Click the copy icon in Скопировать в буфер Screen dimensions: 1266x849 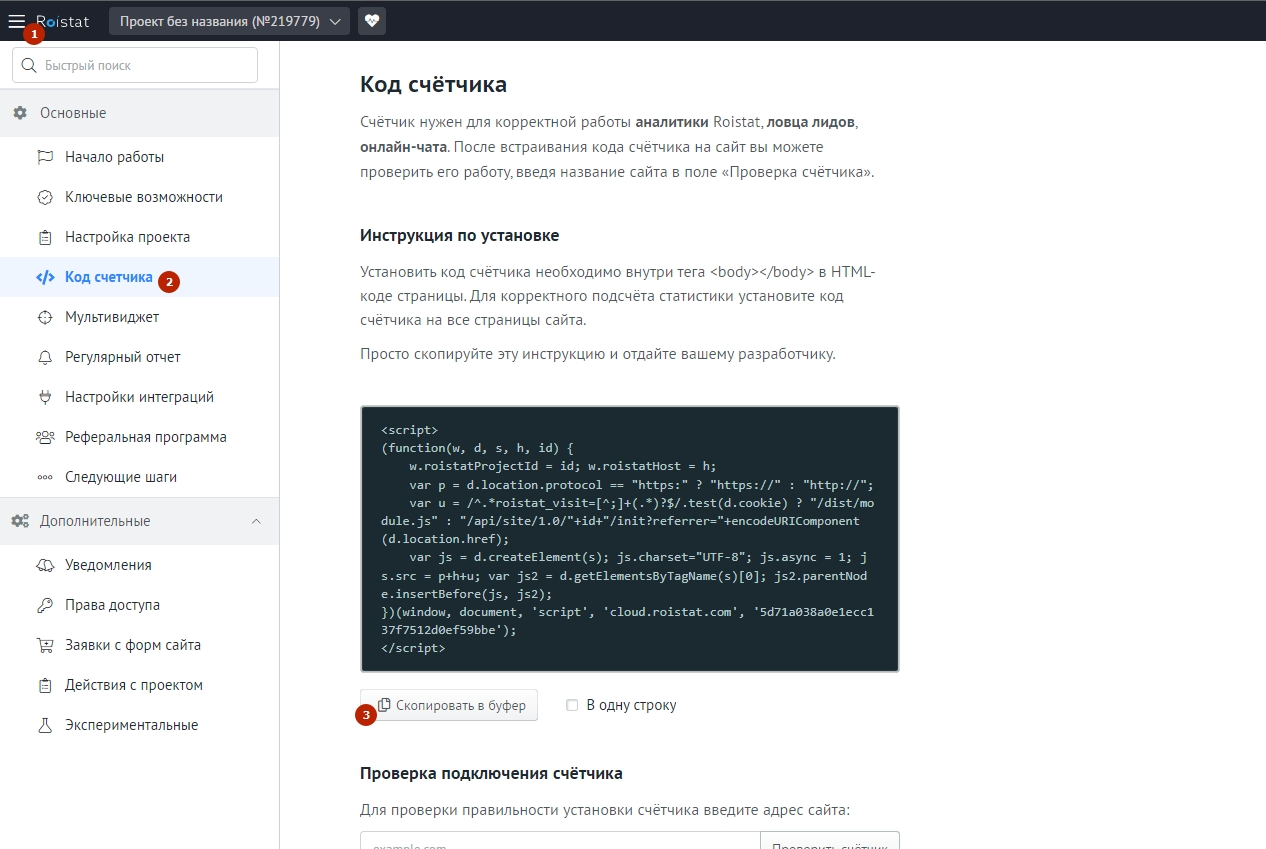tap(384, 705)
